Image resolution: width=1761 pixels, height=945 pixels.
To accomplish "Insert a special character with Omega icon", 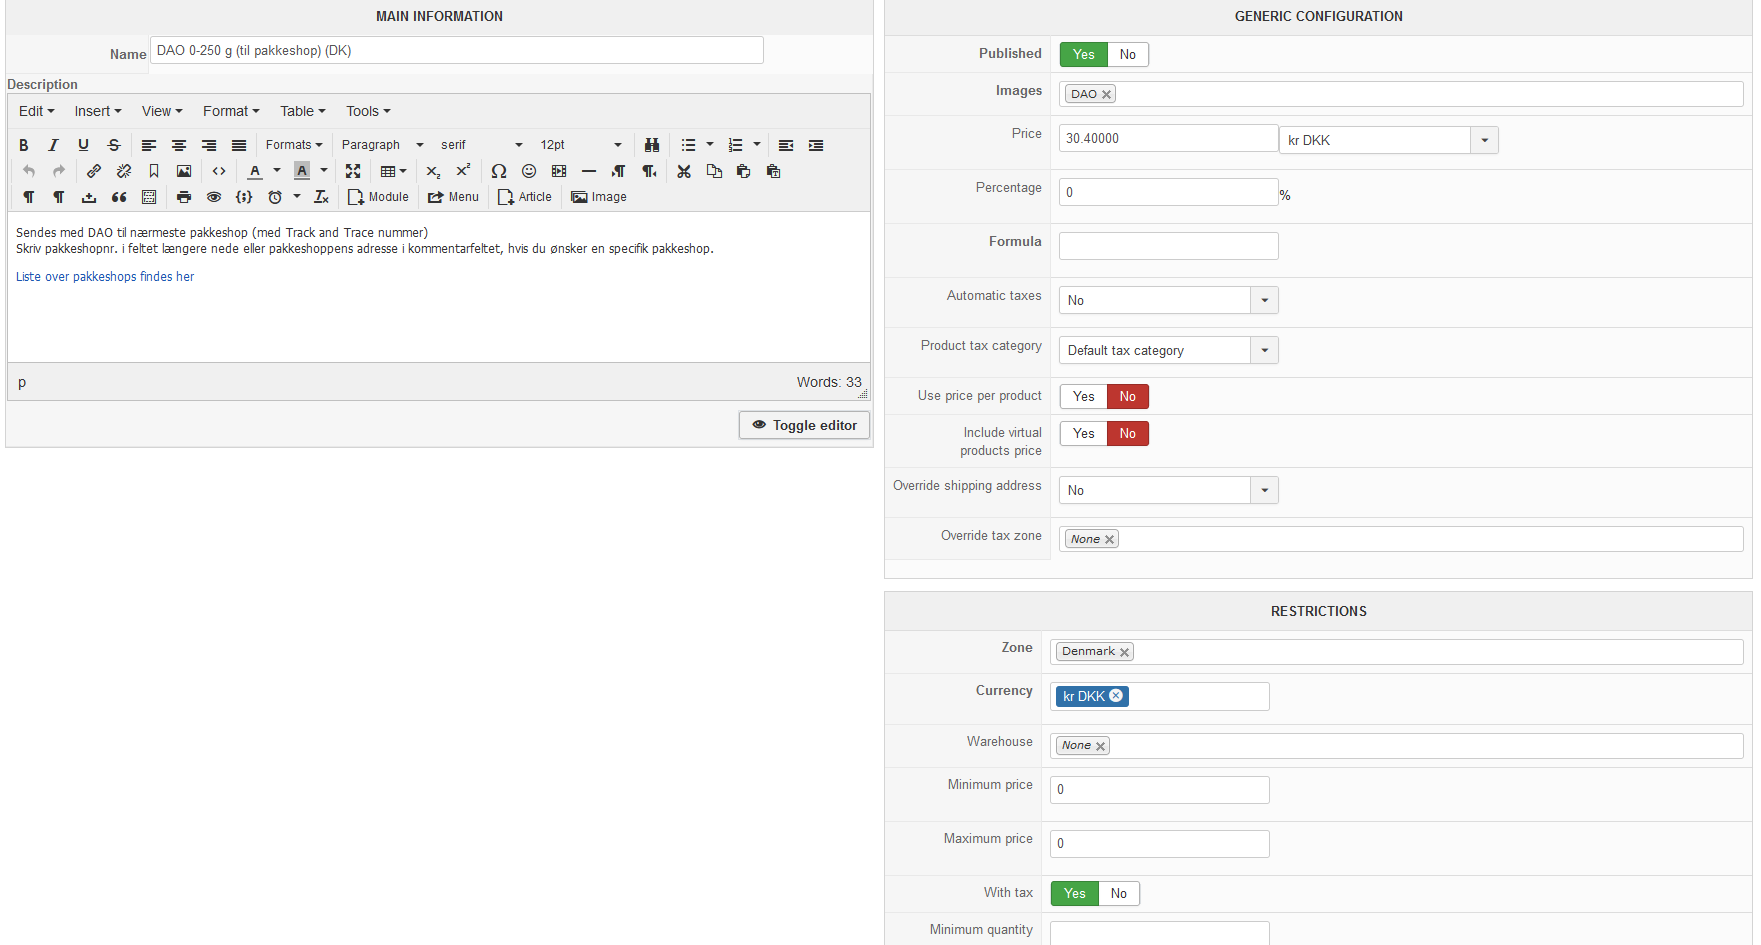I will pyautogui.click(x=499, y=171).
